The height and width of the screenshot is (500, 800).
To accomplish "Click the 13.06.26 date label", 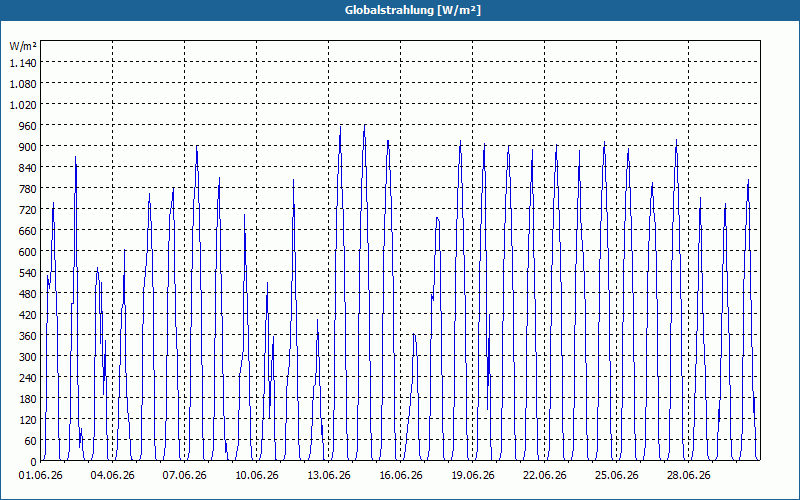I will coord(329,476).
